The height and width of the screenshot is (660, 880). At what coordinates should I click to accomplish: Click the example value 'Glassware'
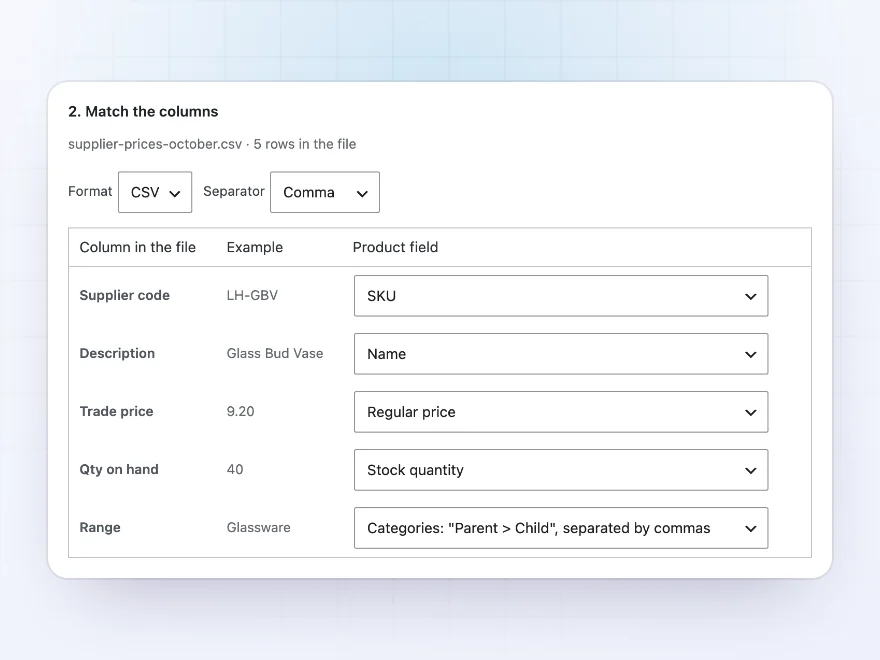(259, 528)
